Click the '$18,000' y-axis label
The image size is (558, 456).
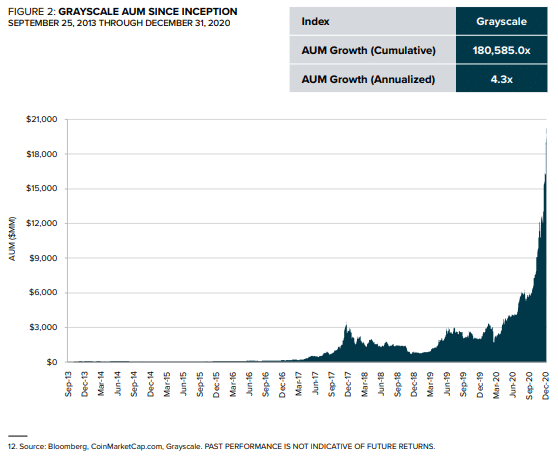pos(42,154)
